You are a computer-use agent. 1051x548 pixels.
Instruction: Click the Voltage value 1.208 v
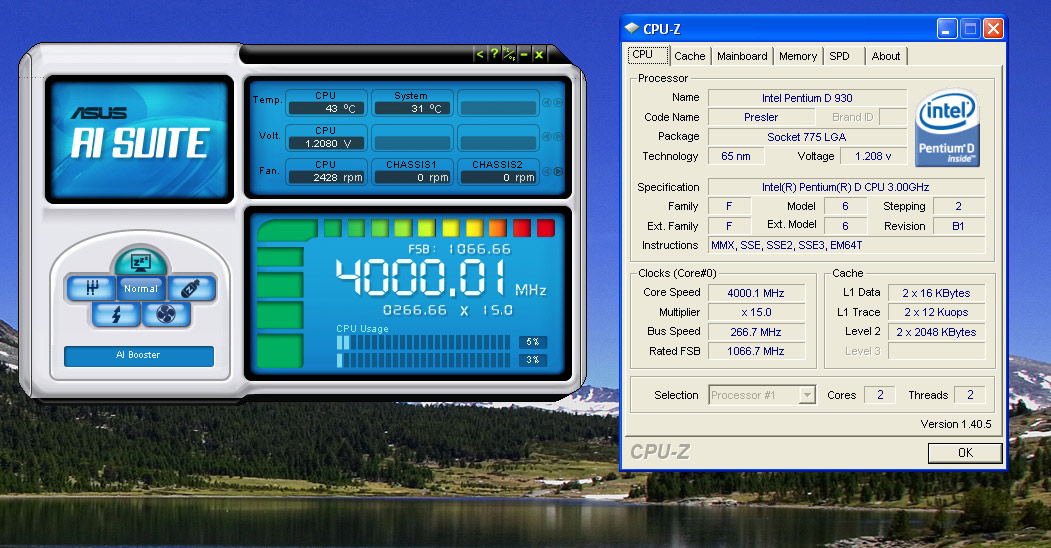coord(873,156)
